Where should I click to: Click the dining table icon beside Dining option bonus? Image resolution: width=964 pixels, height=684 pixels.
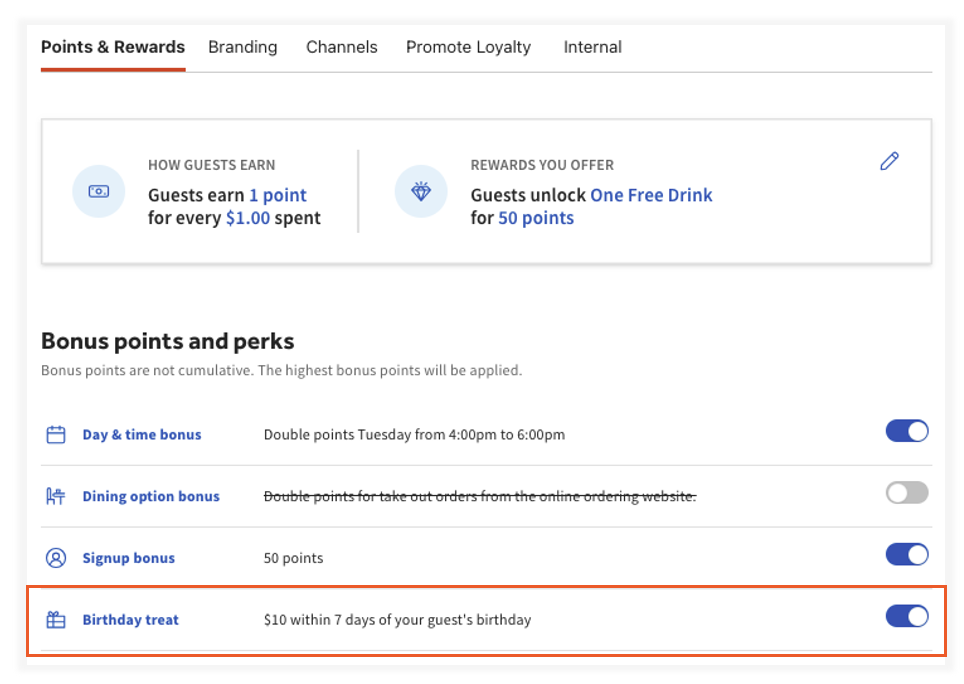(54, 496)
